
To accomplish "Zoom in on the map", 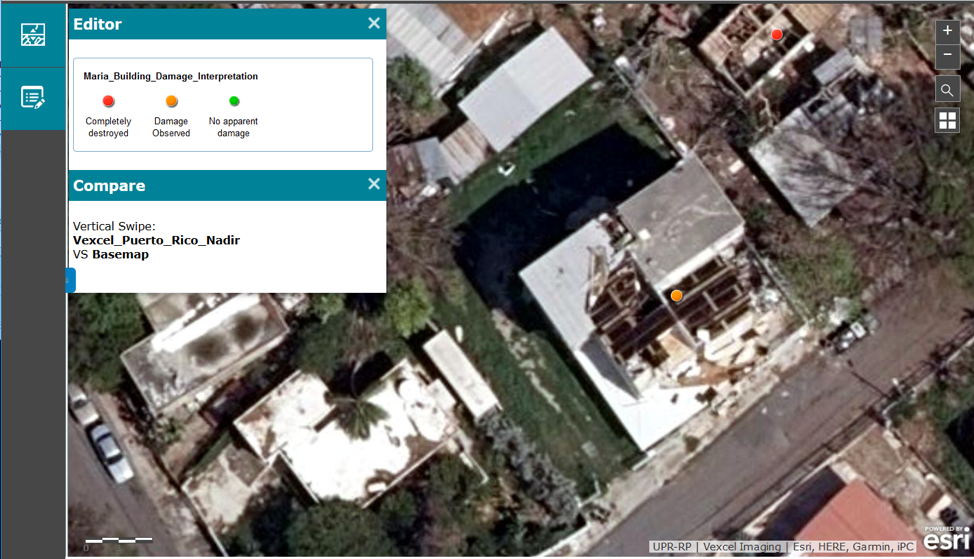I will point(947,30).
